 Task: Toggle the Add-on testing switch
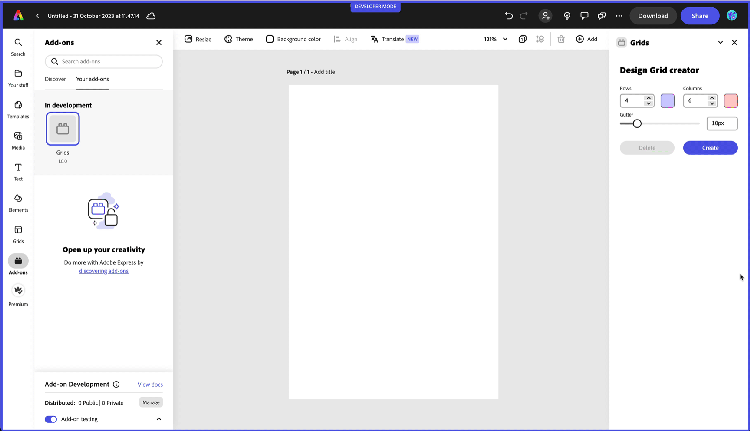tap(51, 419)
